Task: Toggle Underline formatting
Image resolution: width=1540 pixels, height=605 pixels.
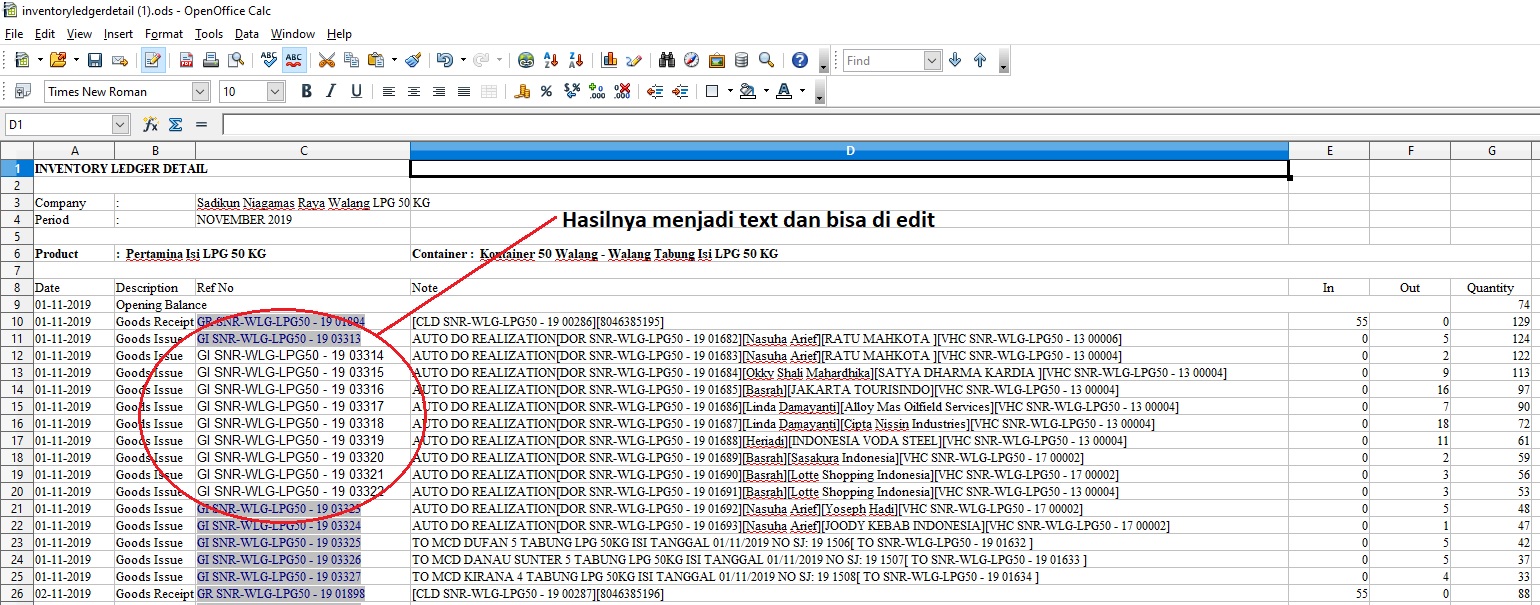Action: (x=357, y=91)
